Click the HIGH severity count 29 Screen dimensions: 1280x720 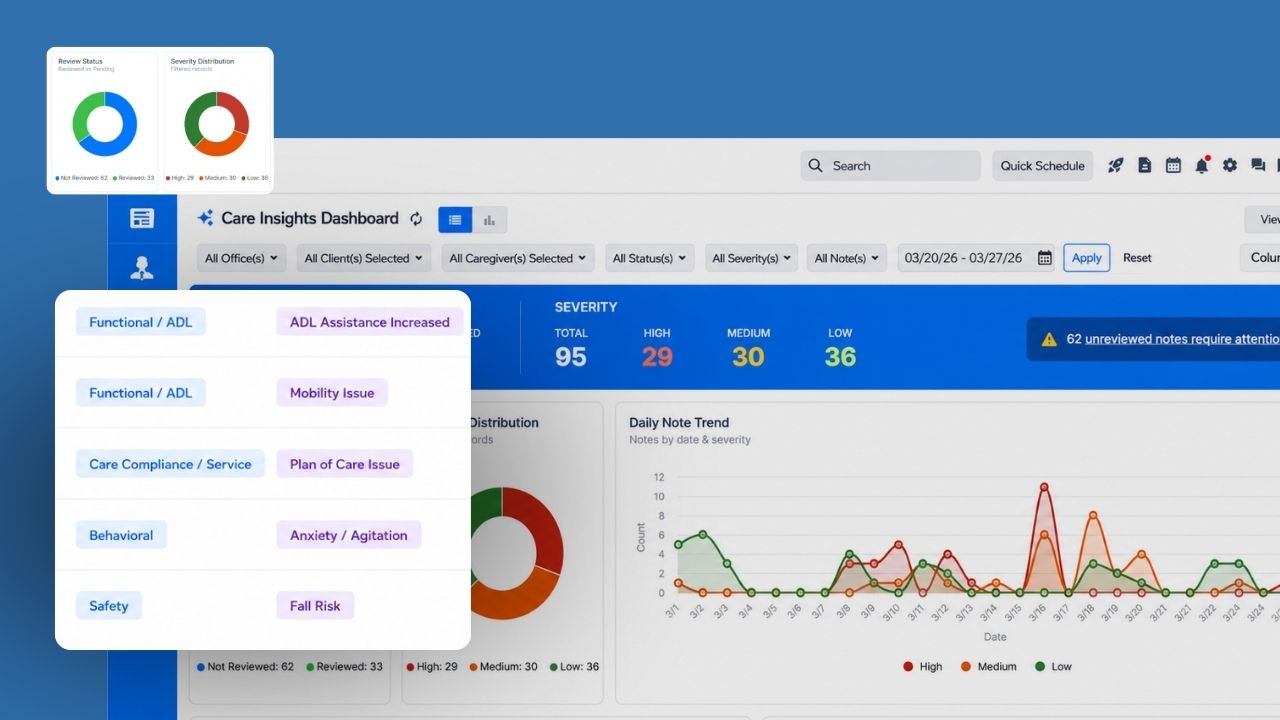coord(657,357)
